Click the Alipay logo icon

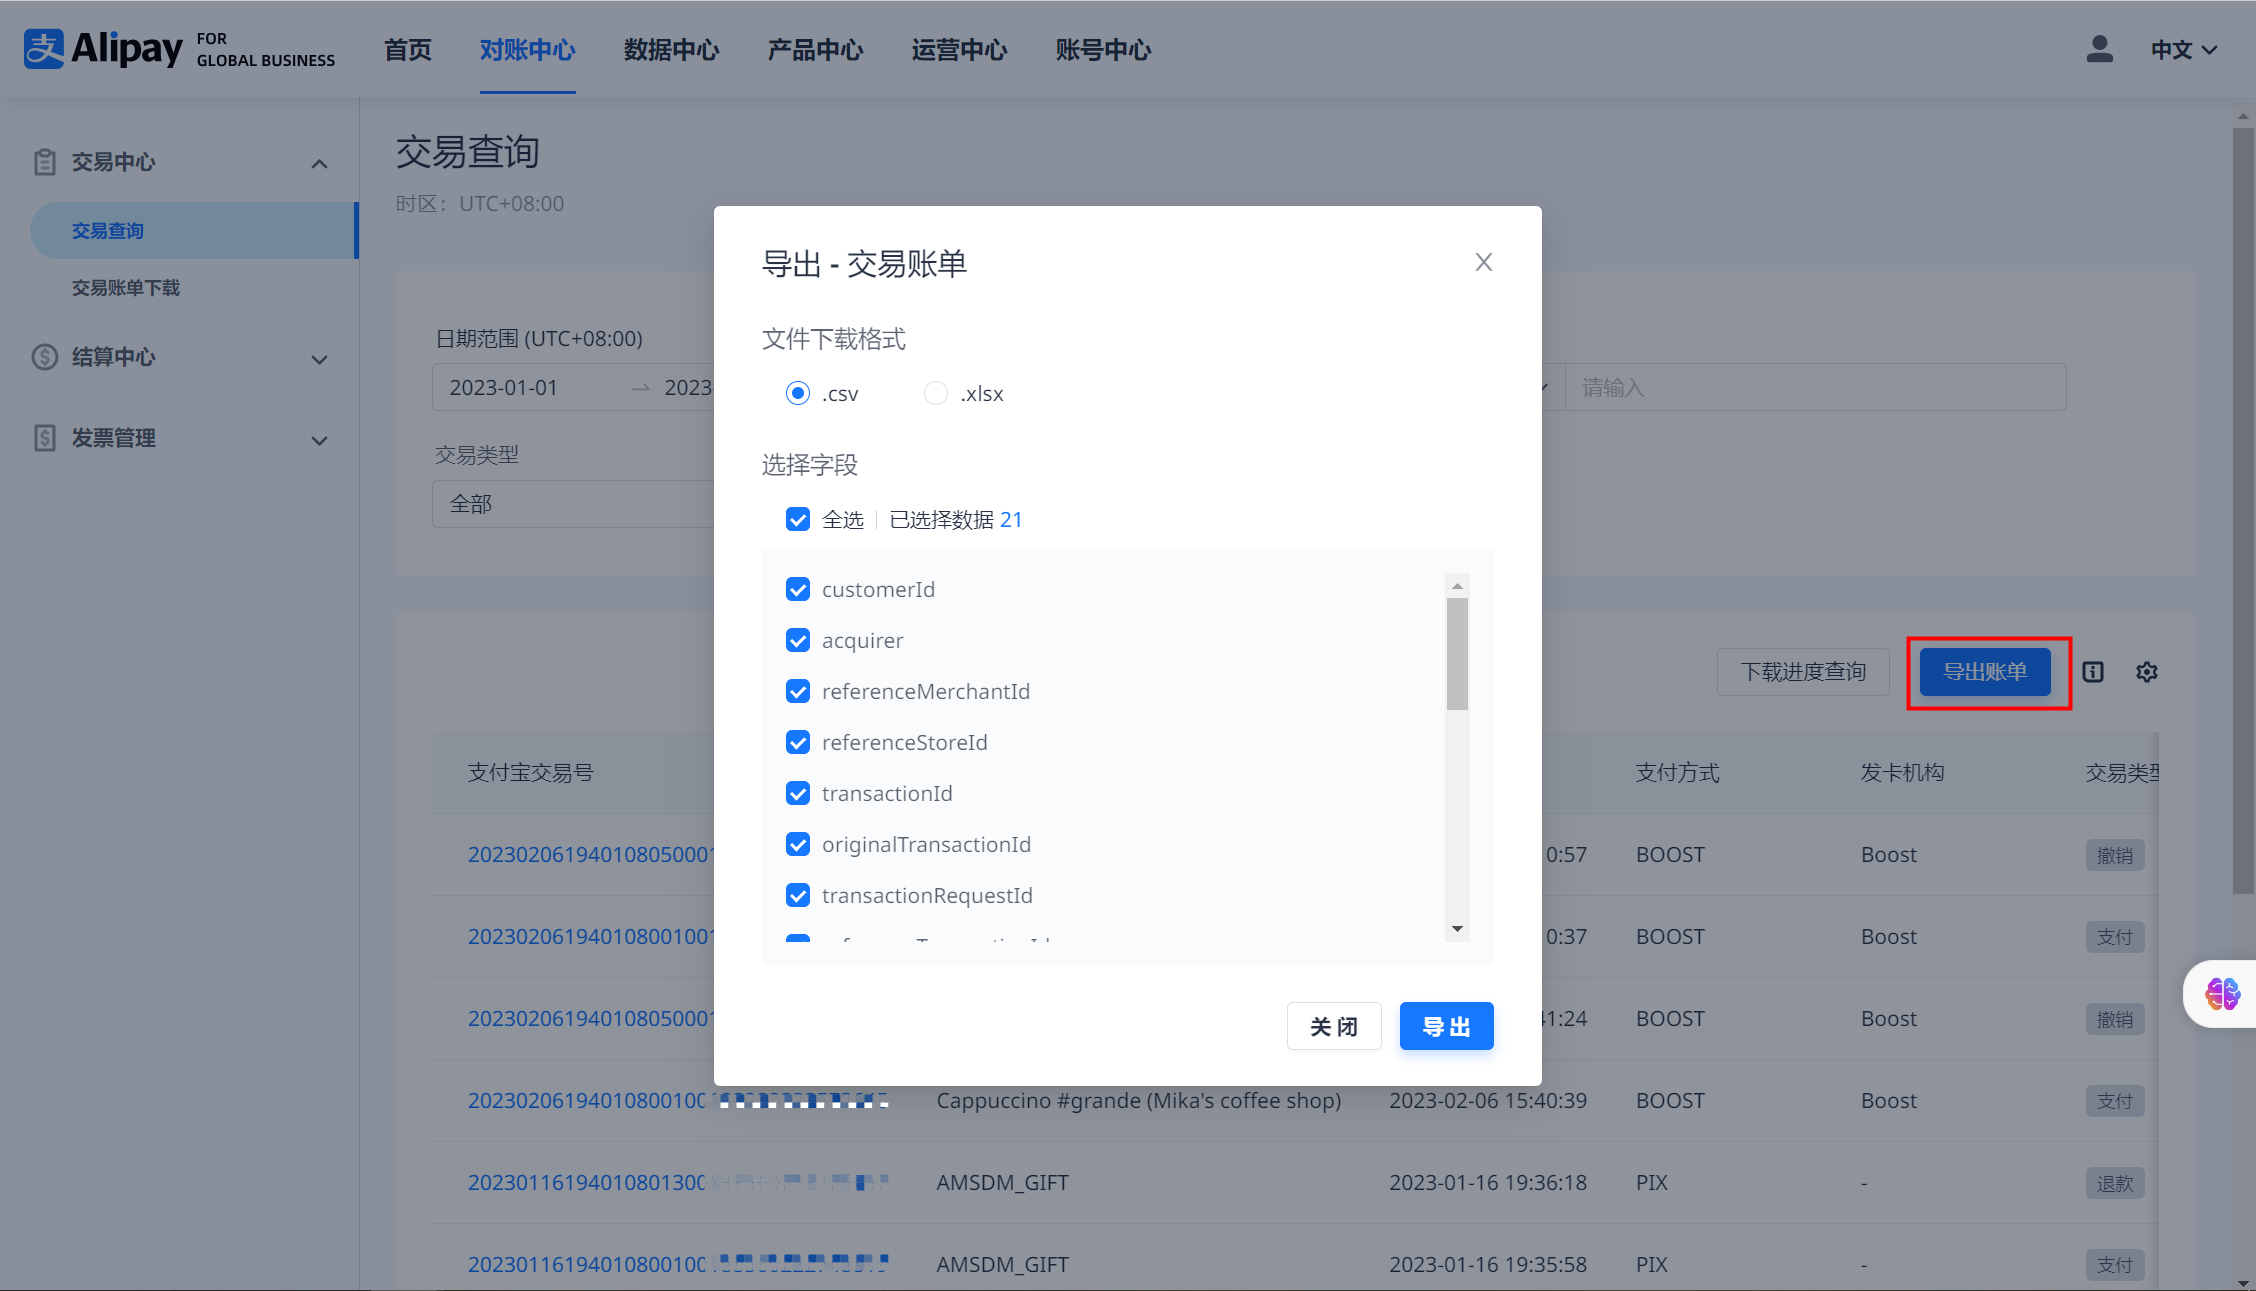click(44, 49)
